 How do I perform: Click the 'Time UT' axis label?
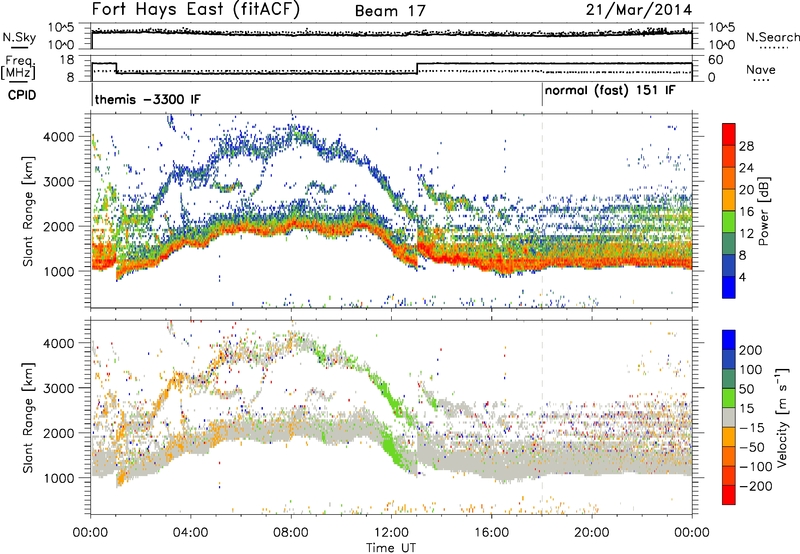pyautogui.click(x=391, y=547)
